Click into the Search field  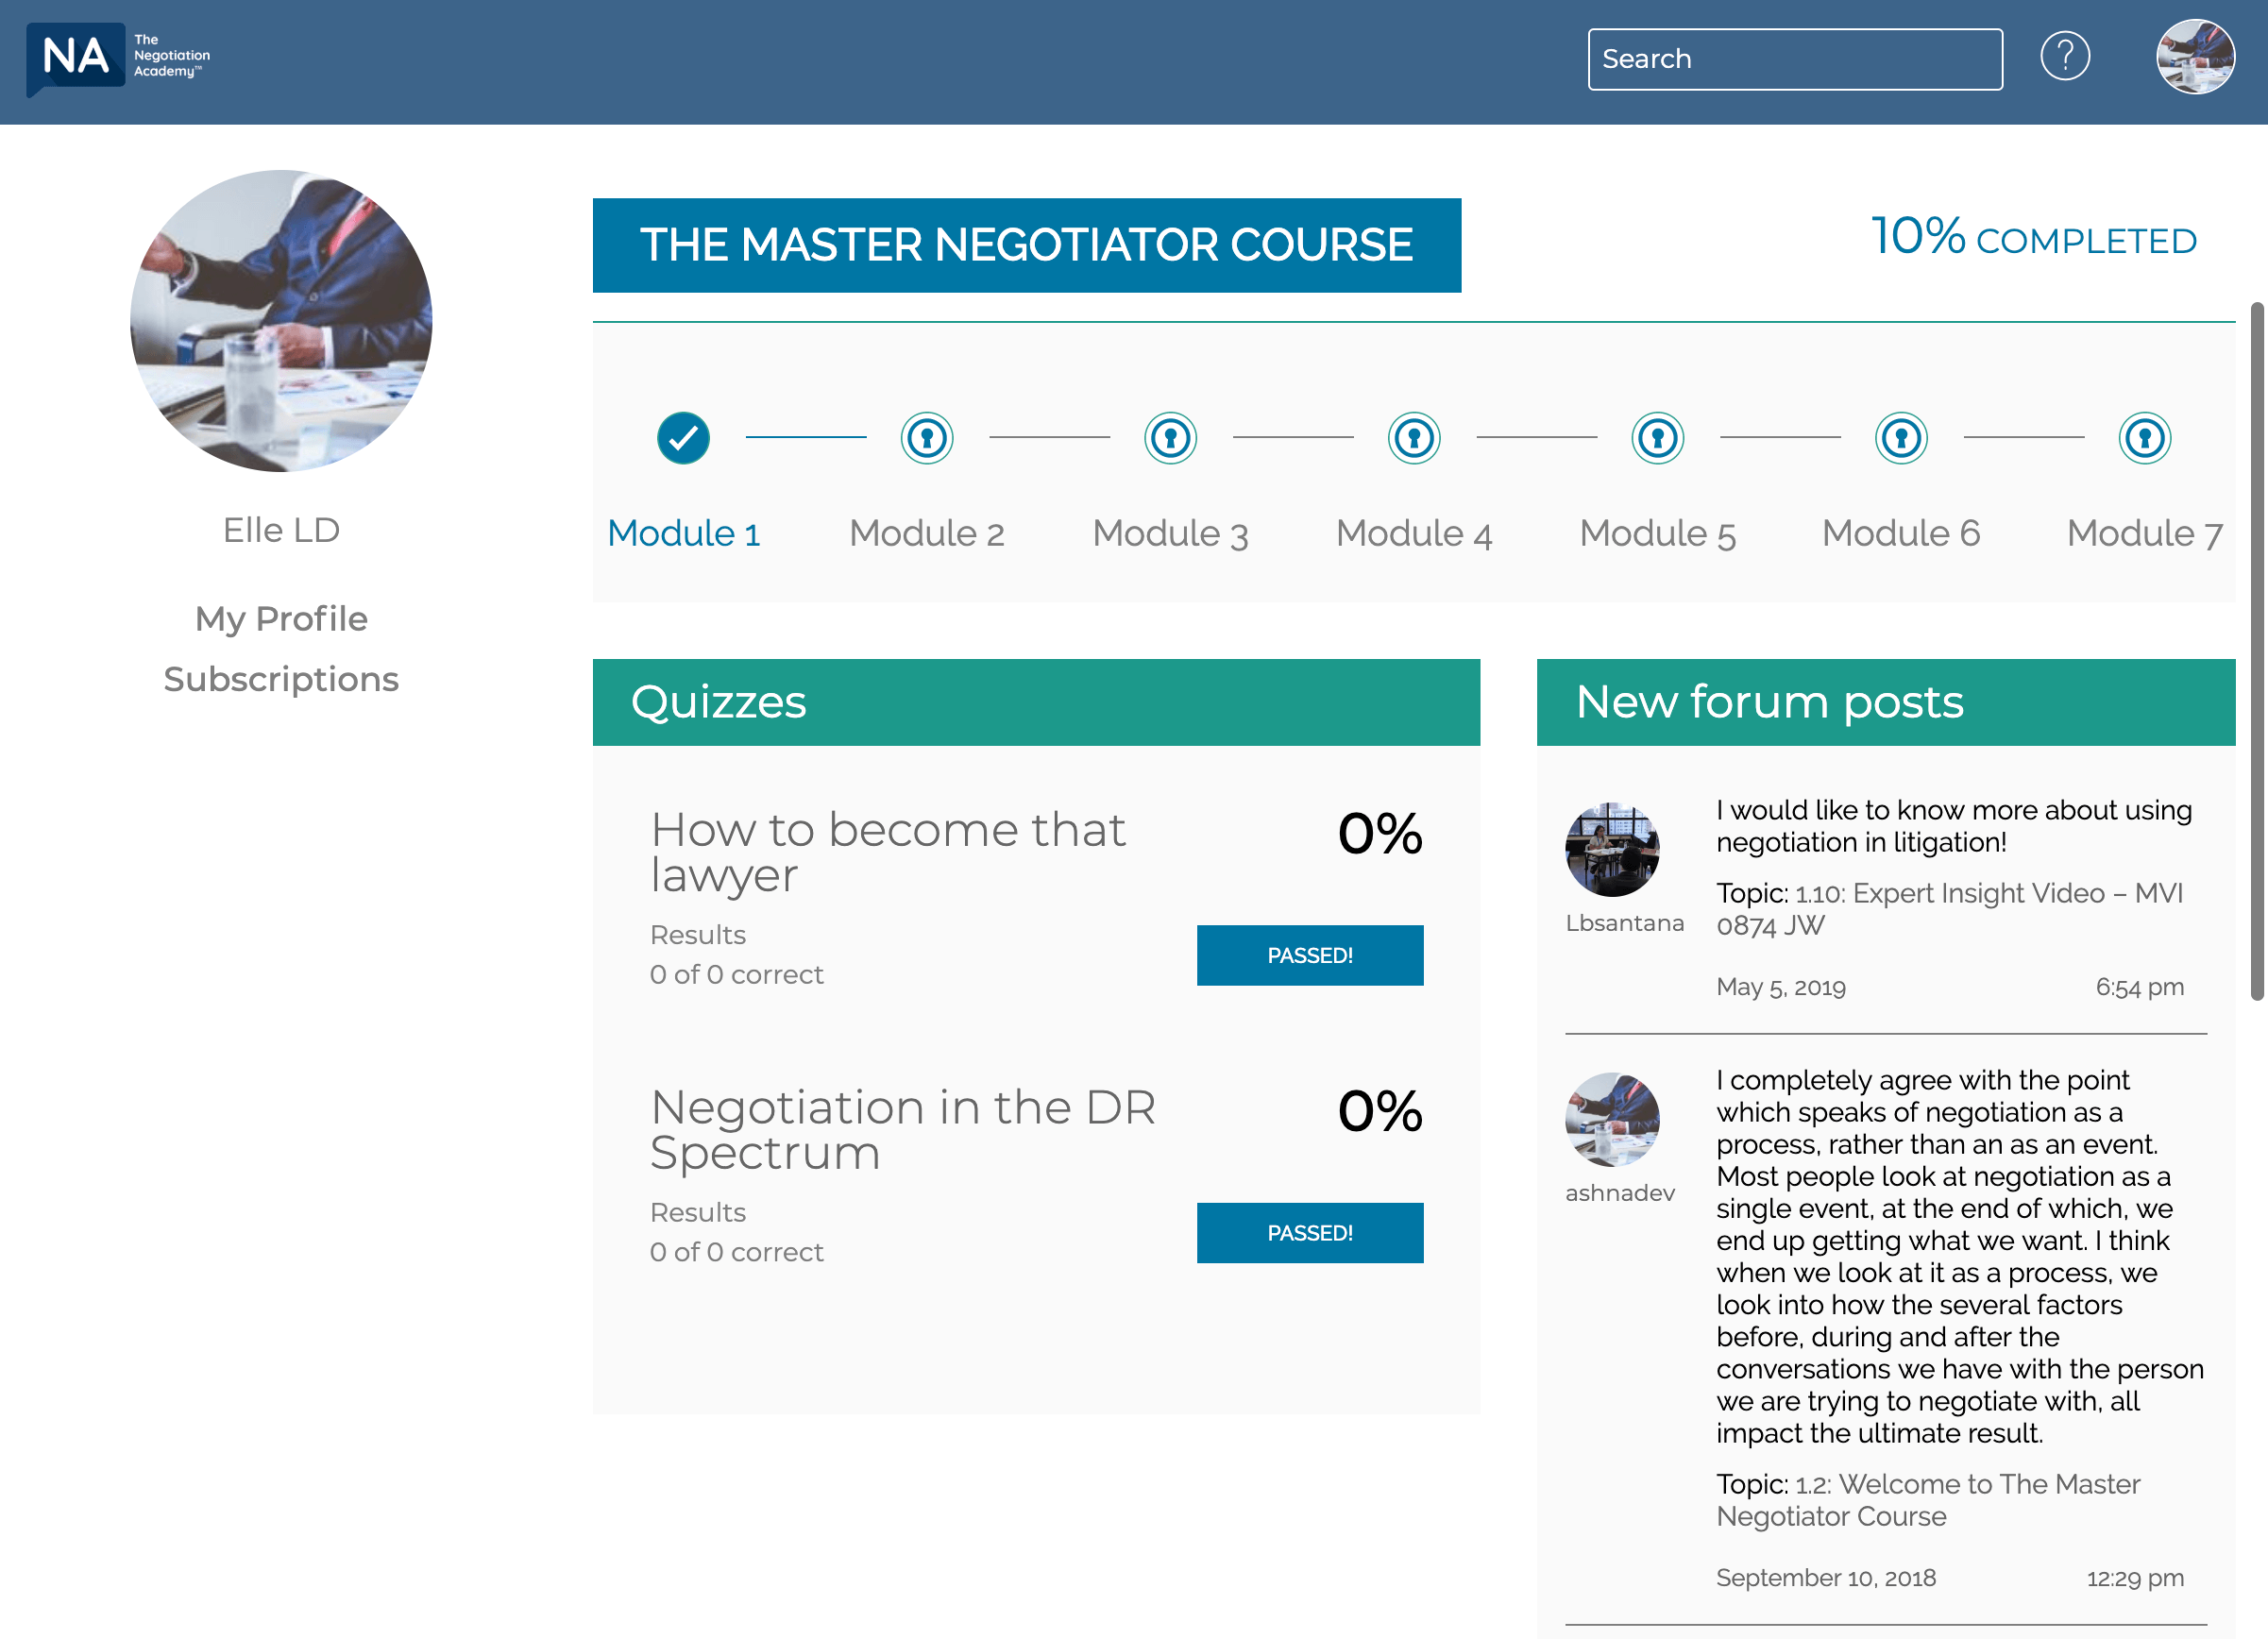point(1795,59)
